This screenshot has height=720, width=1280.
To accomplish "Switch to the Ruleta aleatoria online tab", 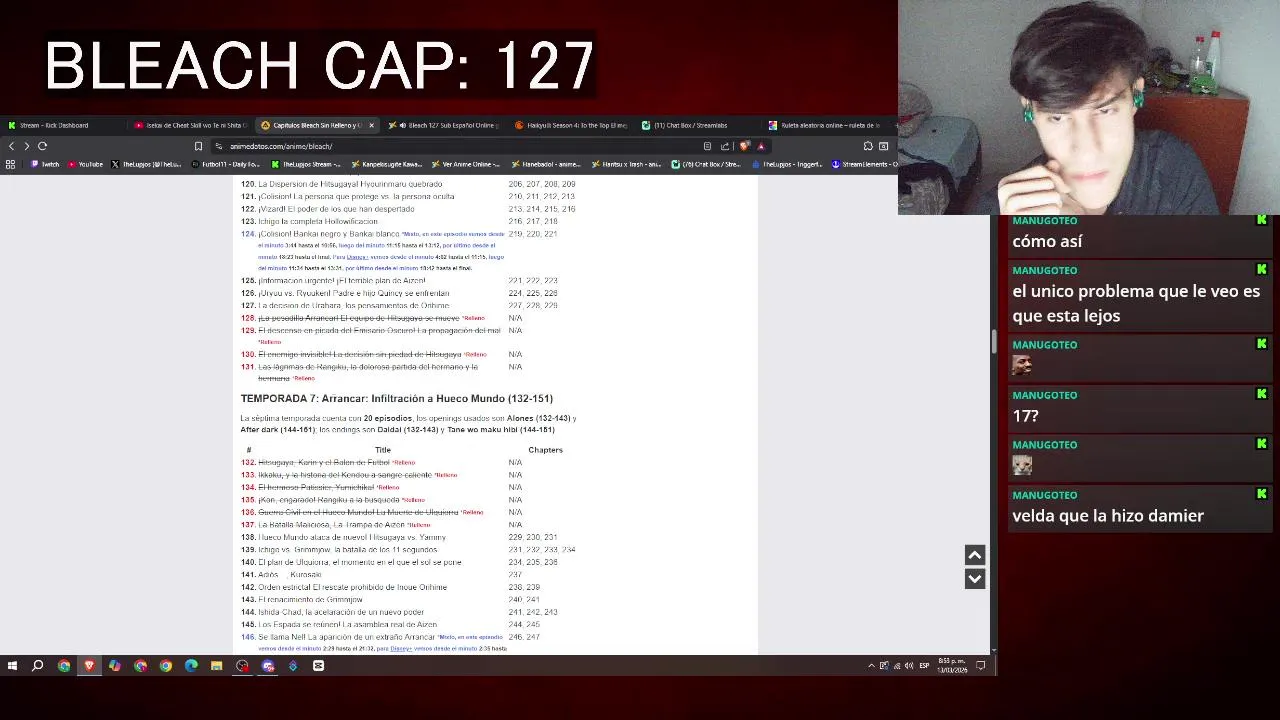I will coord(825,125).
